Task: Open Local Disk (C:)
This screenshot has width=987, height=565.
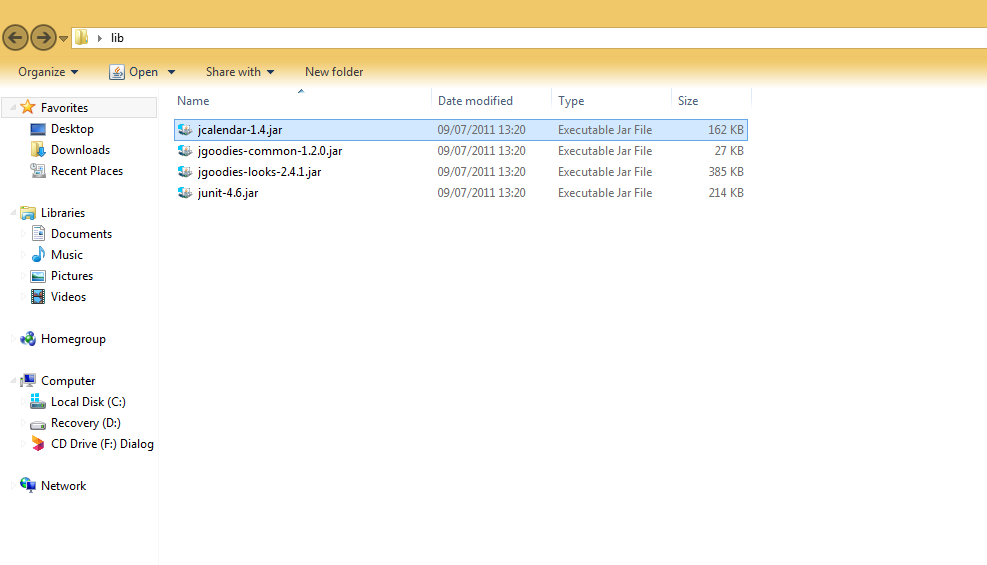Action: 88,401
